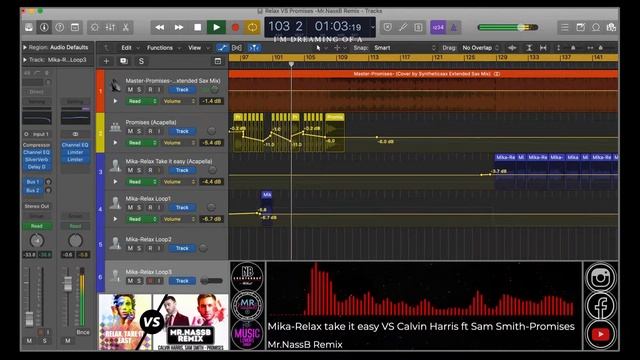Open List Editors icon
Image resolution: width=640 pixels, height=360 pixels.
coord(564,27)
